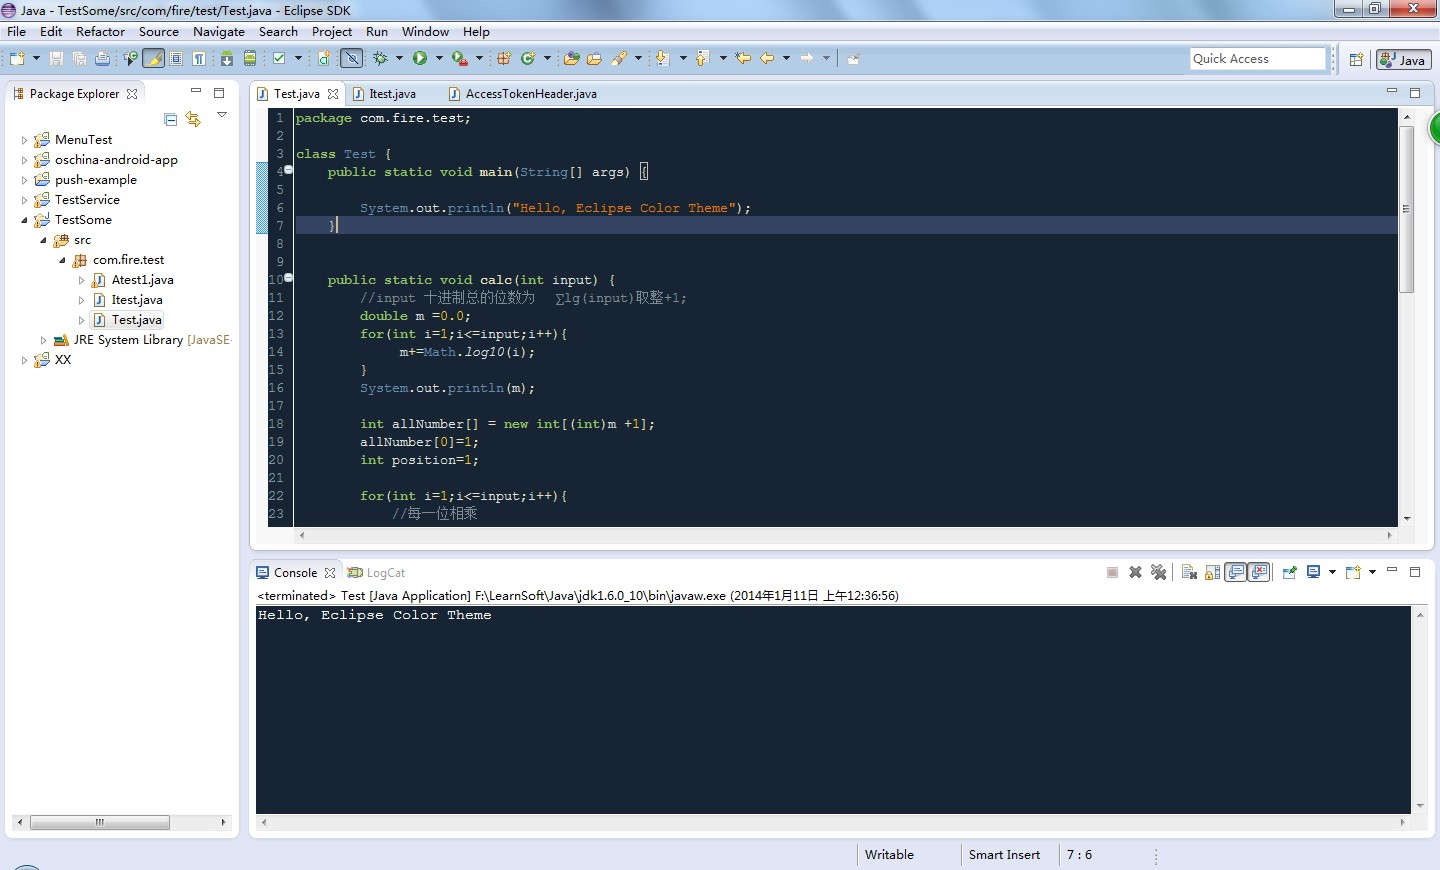Click Remove All Terminated Launches icon

point(1159,572)
